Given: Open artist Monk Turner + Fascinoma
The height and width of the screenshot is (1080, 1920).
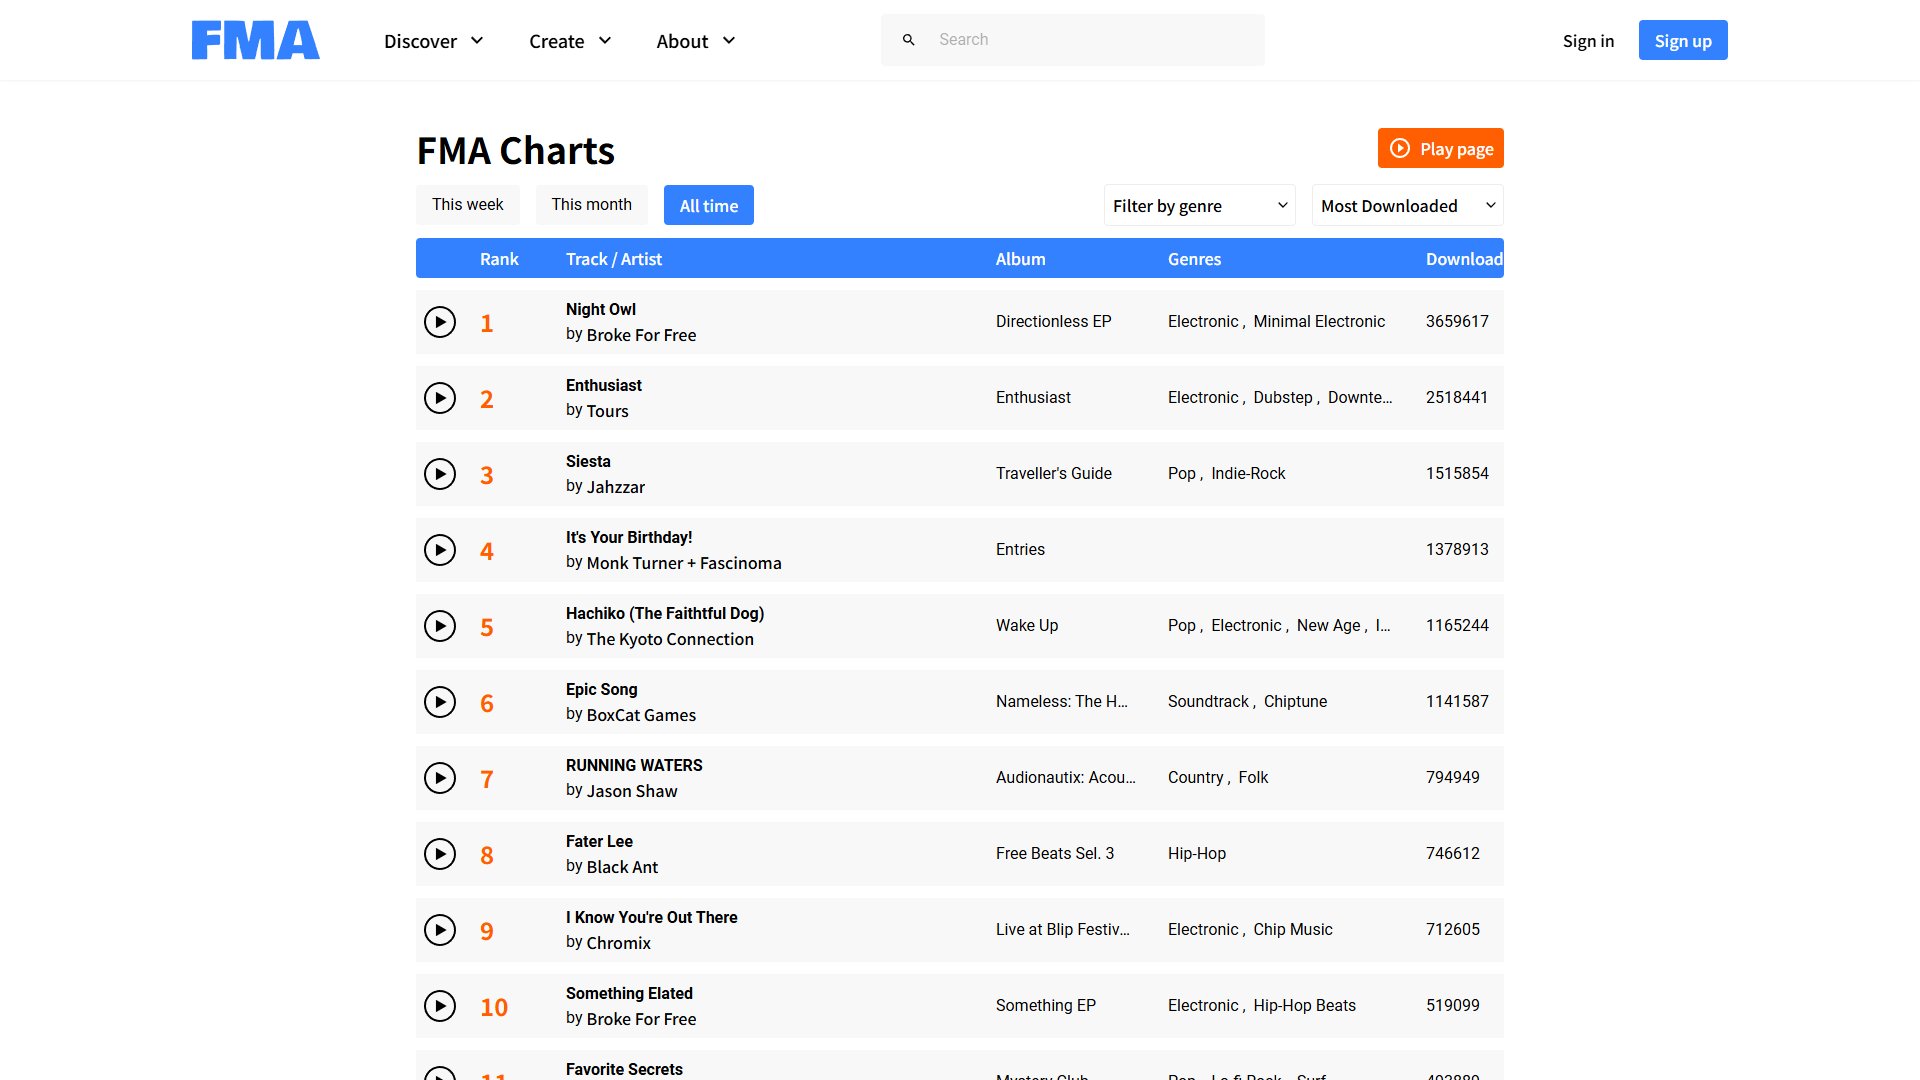Looking at the screenshot, I should pos(684,563).
